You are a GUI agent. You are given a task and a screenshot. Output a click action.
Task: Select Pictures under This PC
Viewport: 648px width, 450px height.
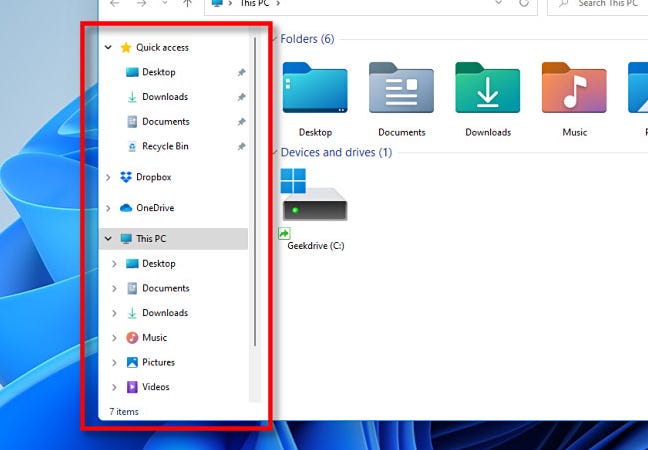point(157,362)
